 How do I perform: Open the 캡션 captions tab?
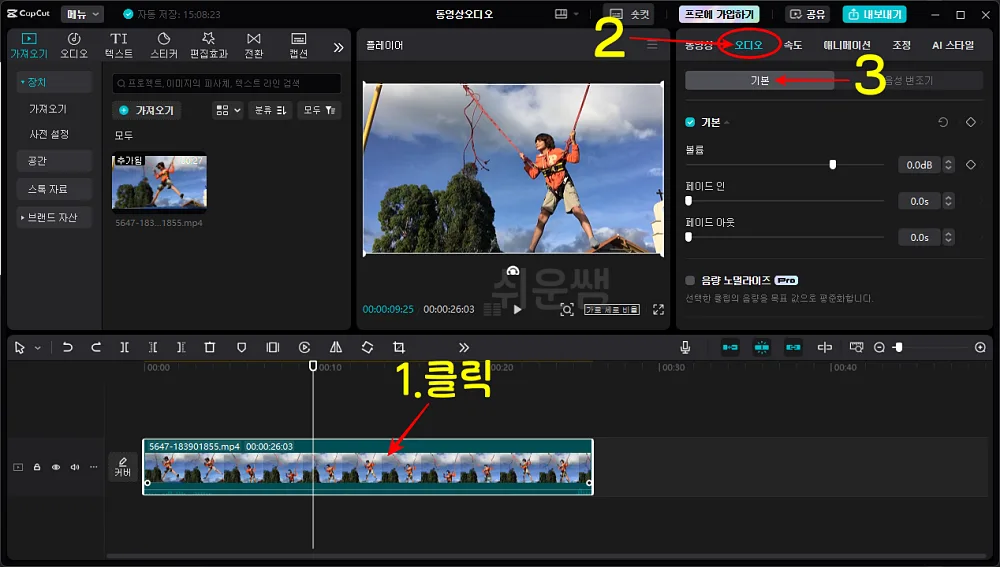298,46
